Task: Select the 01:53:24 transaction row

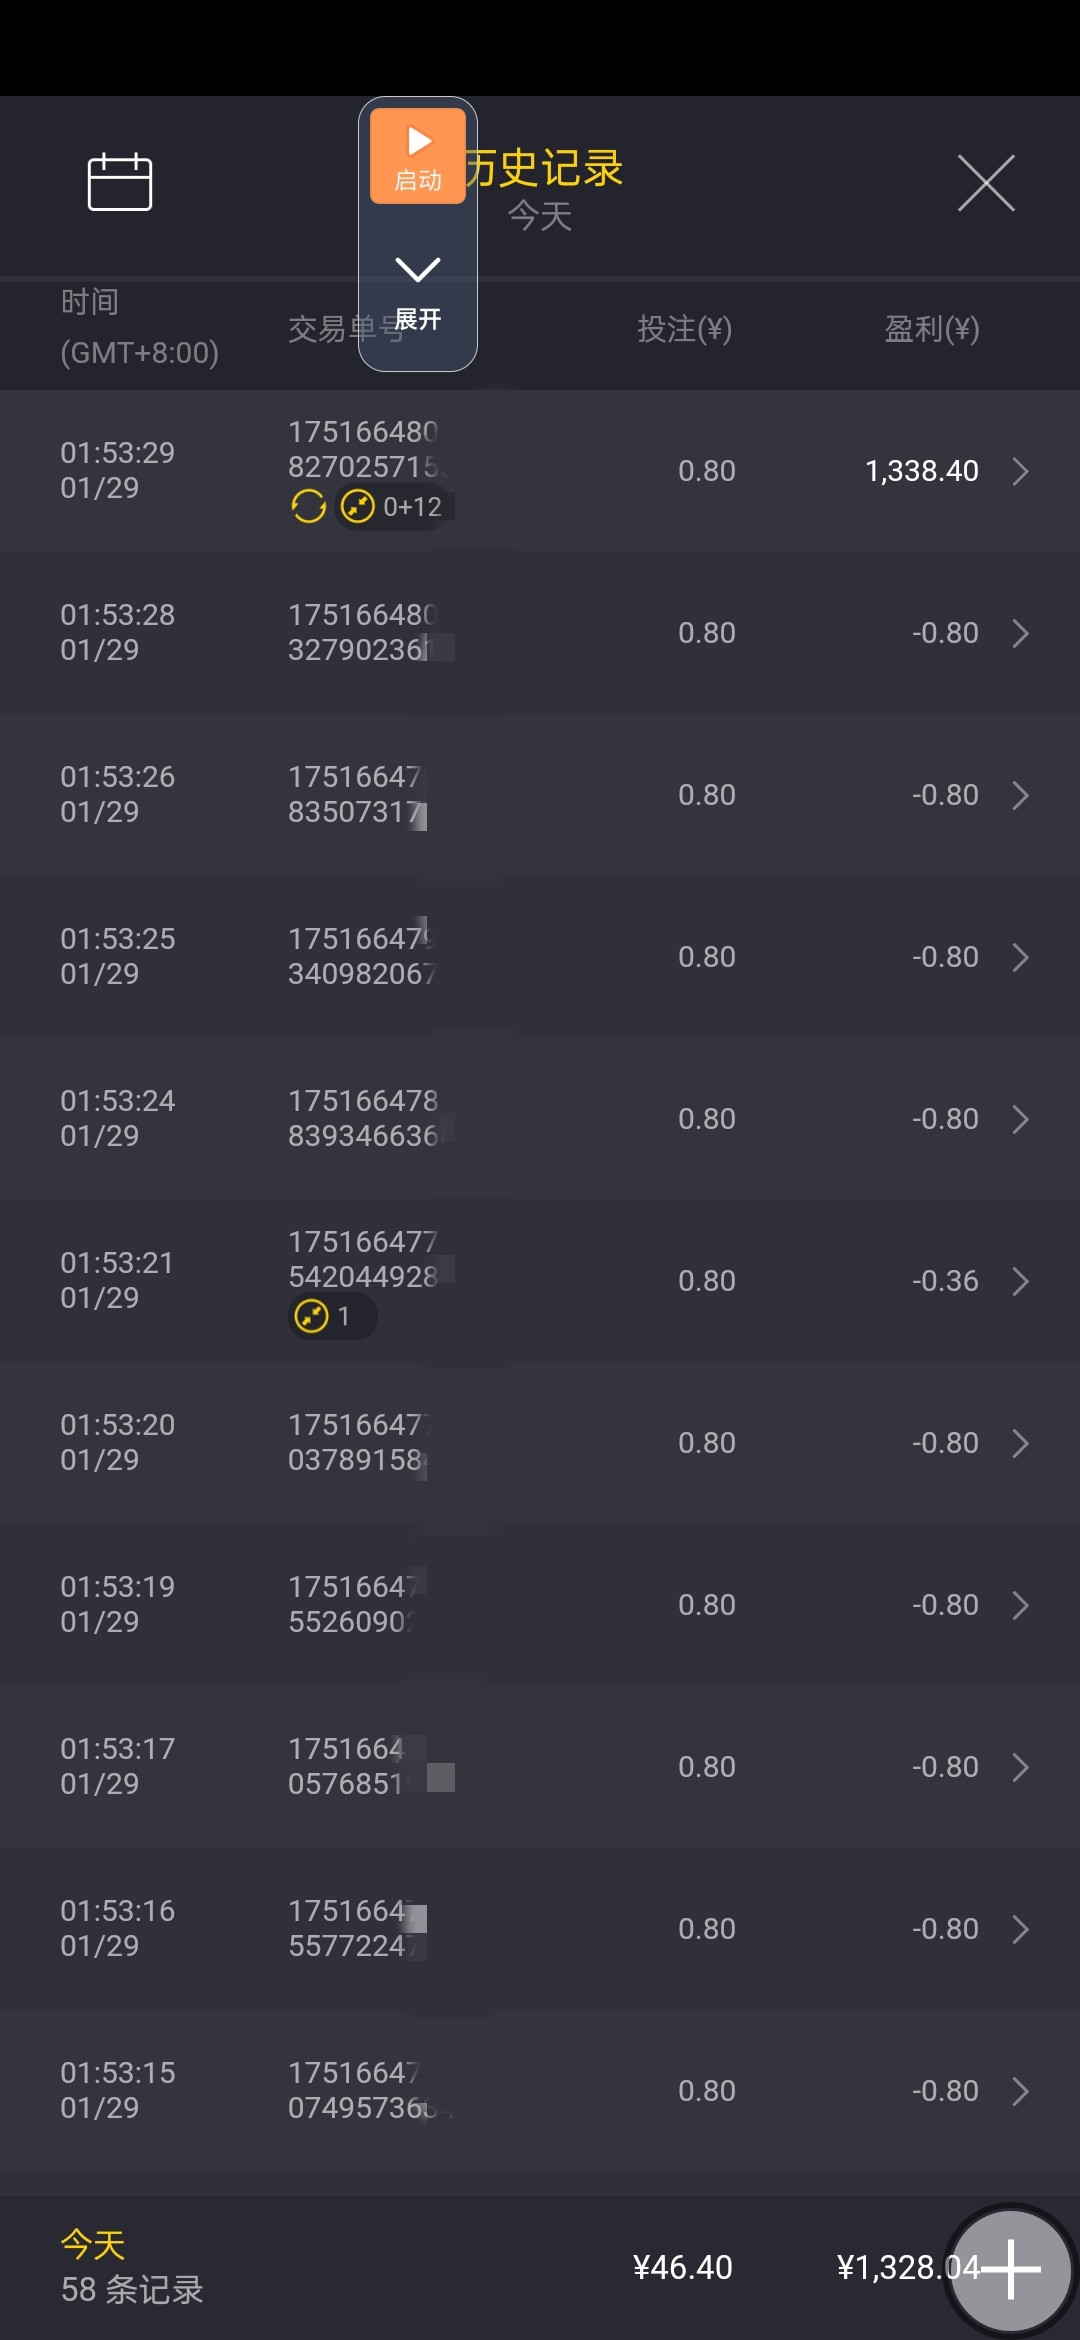Action: click(540, 1119)
